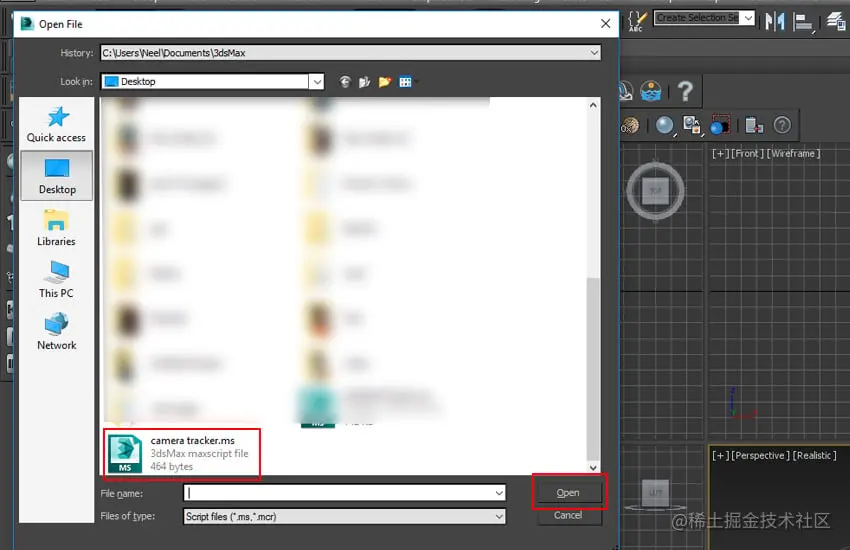Image resolution: width=850 pixels, height=550 pixels.
Task: Click the Open button in the dialog
Action: [568, 493]
